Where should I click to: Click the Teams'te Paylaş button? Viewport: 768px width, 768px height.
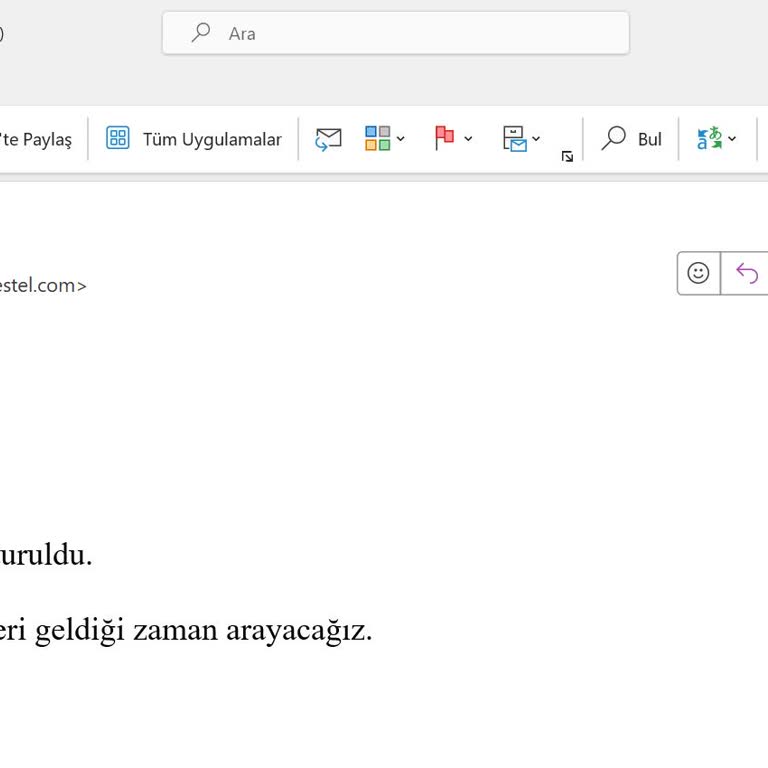click(36, 139)
